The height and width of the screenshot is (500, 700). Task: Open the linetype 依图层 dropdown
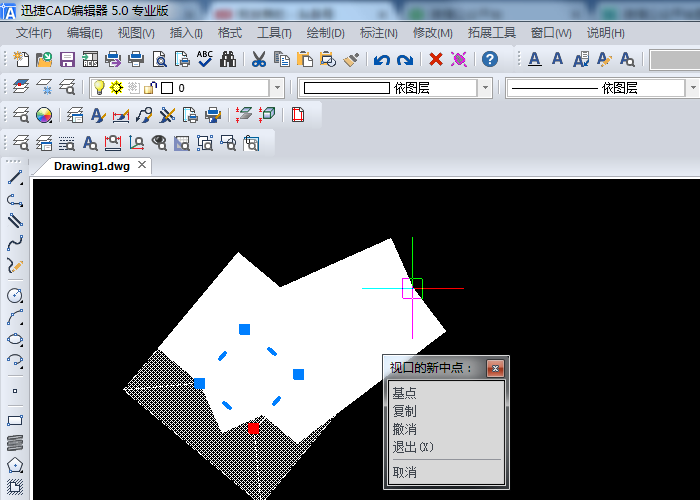tap(693, 88)
